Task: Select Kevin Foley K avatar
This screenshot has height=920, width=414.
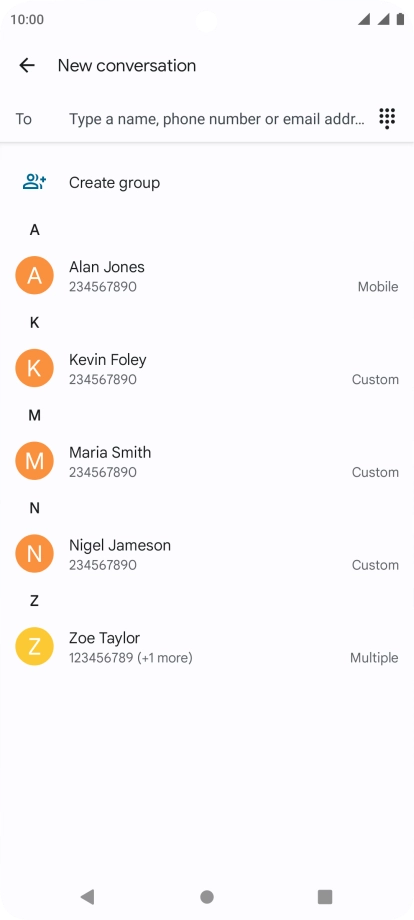Action: pos(35,368)
